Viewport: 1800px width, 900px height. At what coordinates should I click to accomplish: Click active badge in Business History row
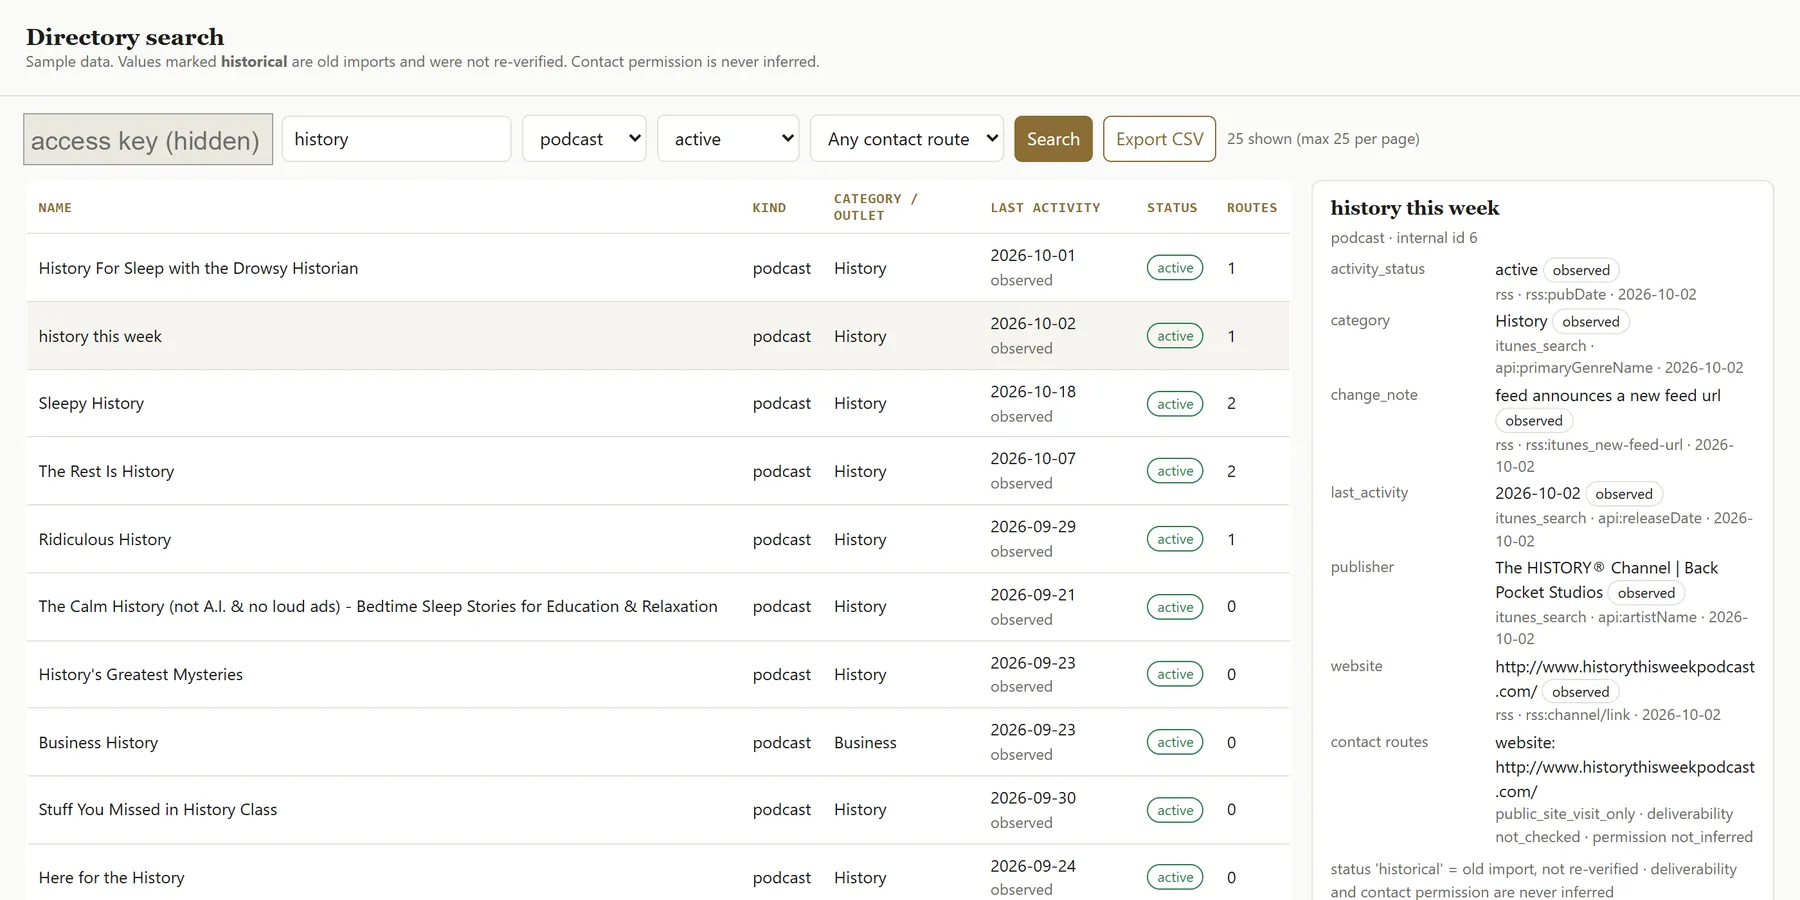coord(1175,742)
